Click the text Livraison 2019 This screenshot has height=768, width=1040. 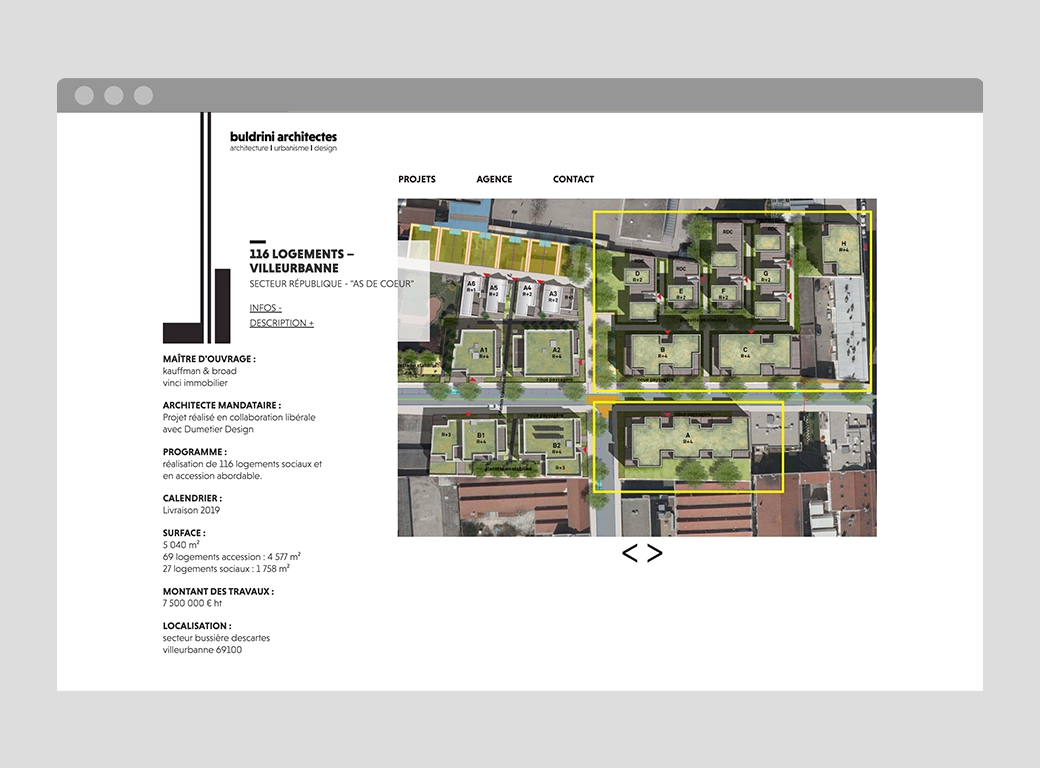(191, 510)
